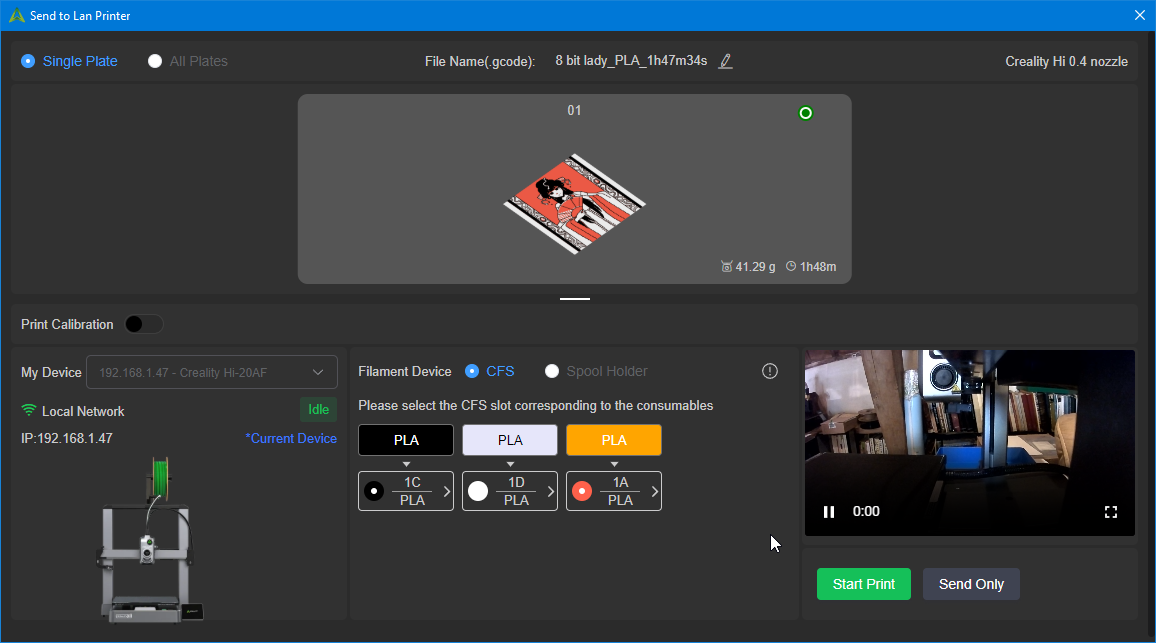The width and height of the screenshot is (1156, 643).
Task: Click the green circle on plate 01
Action: 806,113
